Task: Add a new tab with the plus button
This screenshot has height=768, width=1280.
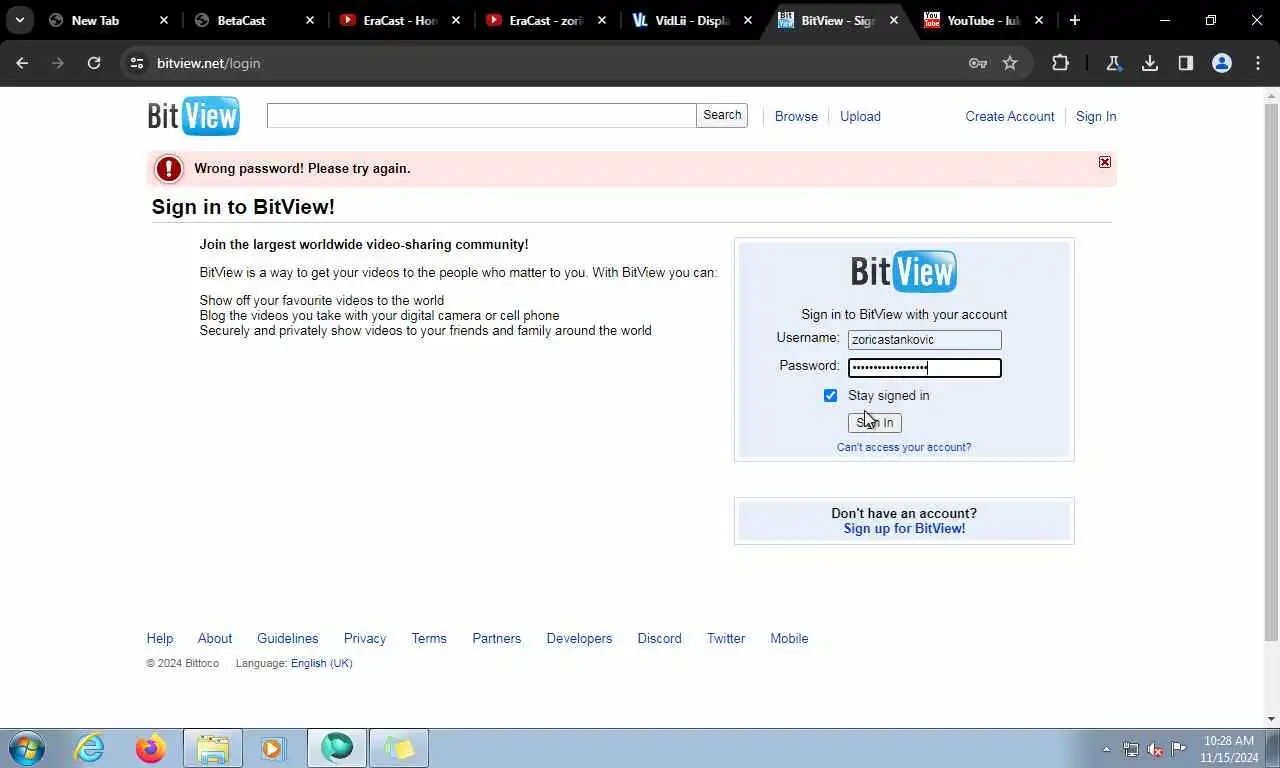Action: [1074, 20]
